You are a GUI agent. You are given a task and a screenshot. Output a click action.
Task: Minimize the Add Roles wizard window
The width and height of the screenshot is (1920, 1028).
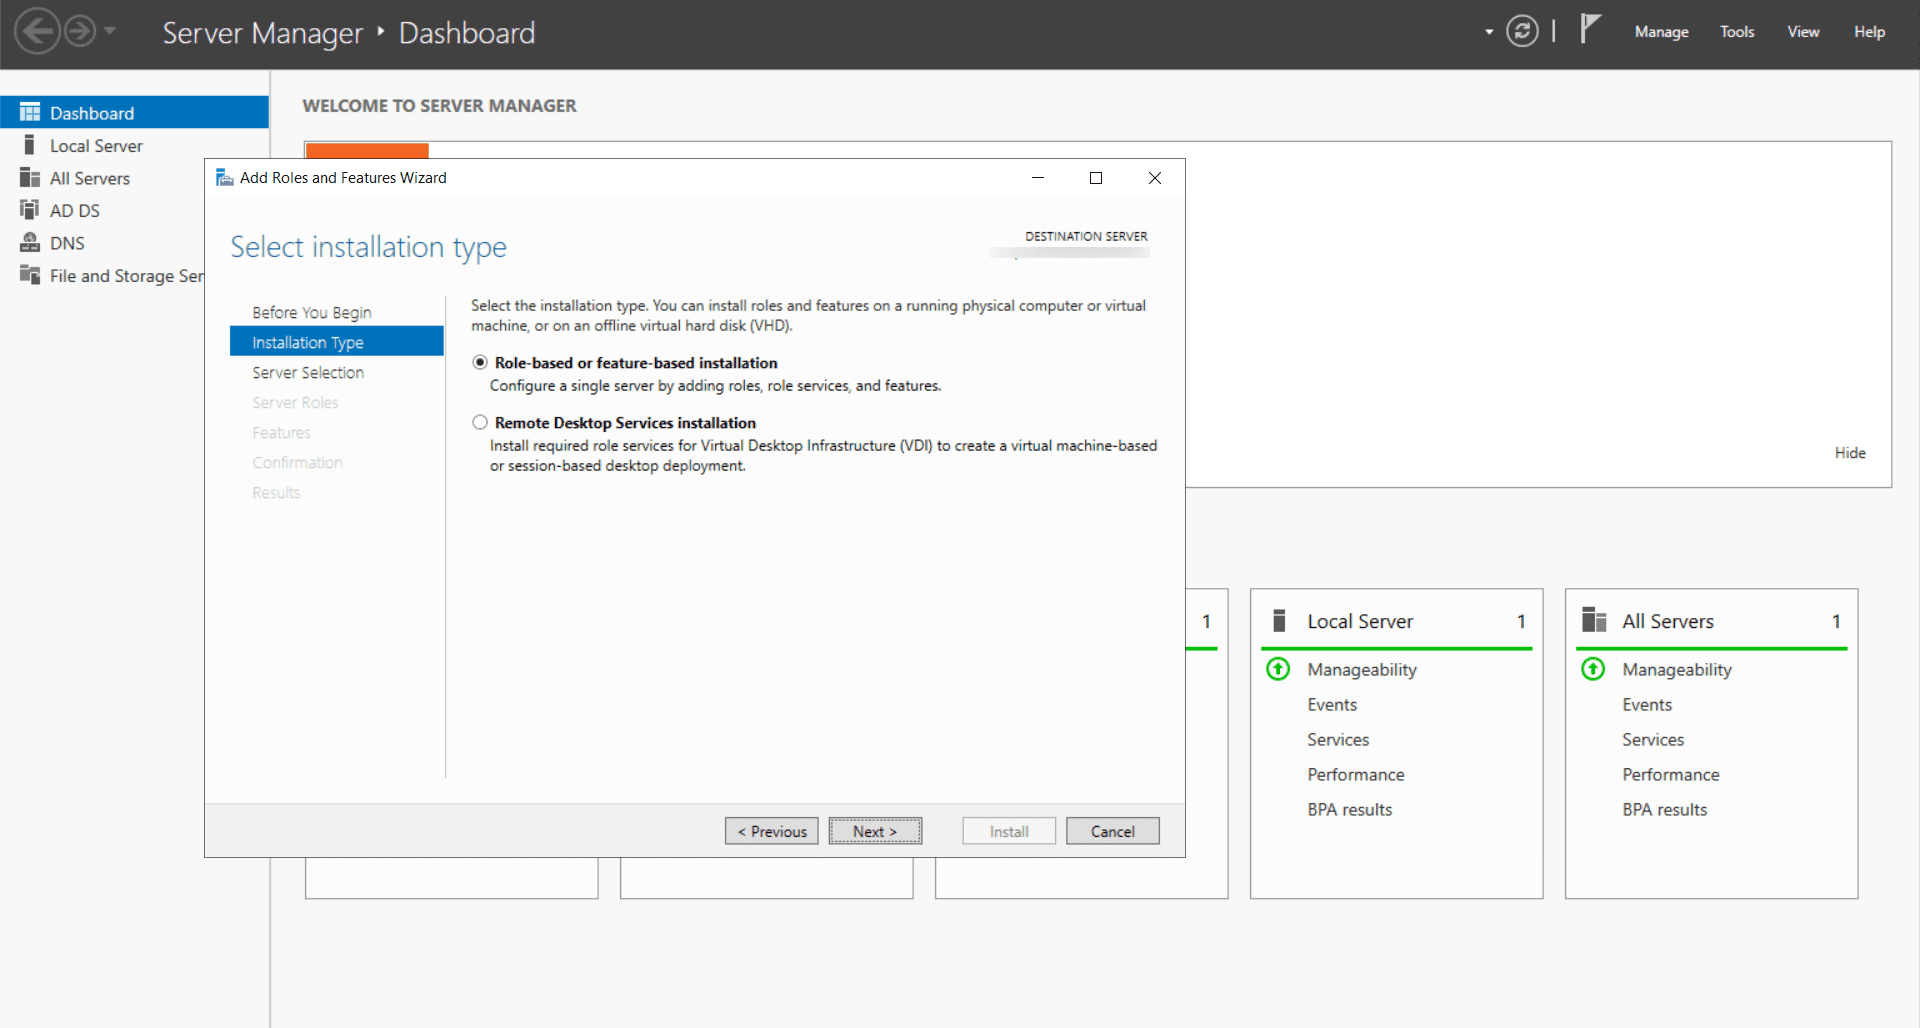coord(1038,178)
